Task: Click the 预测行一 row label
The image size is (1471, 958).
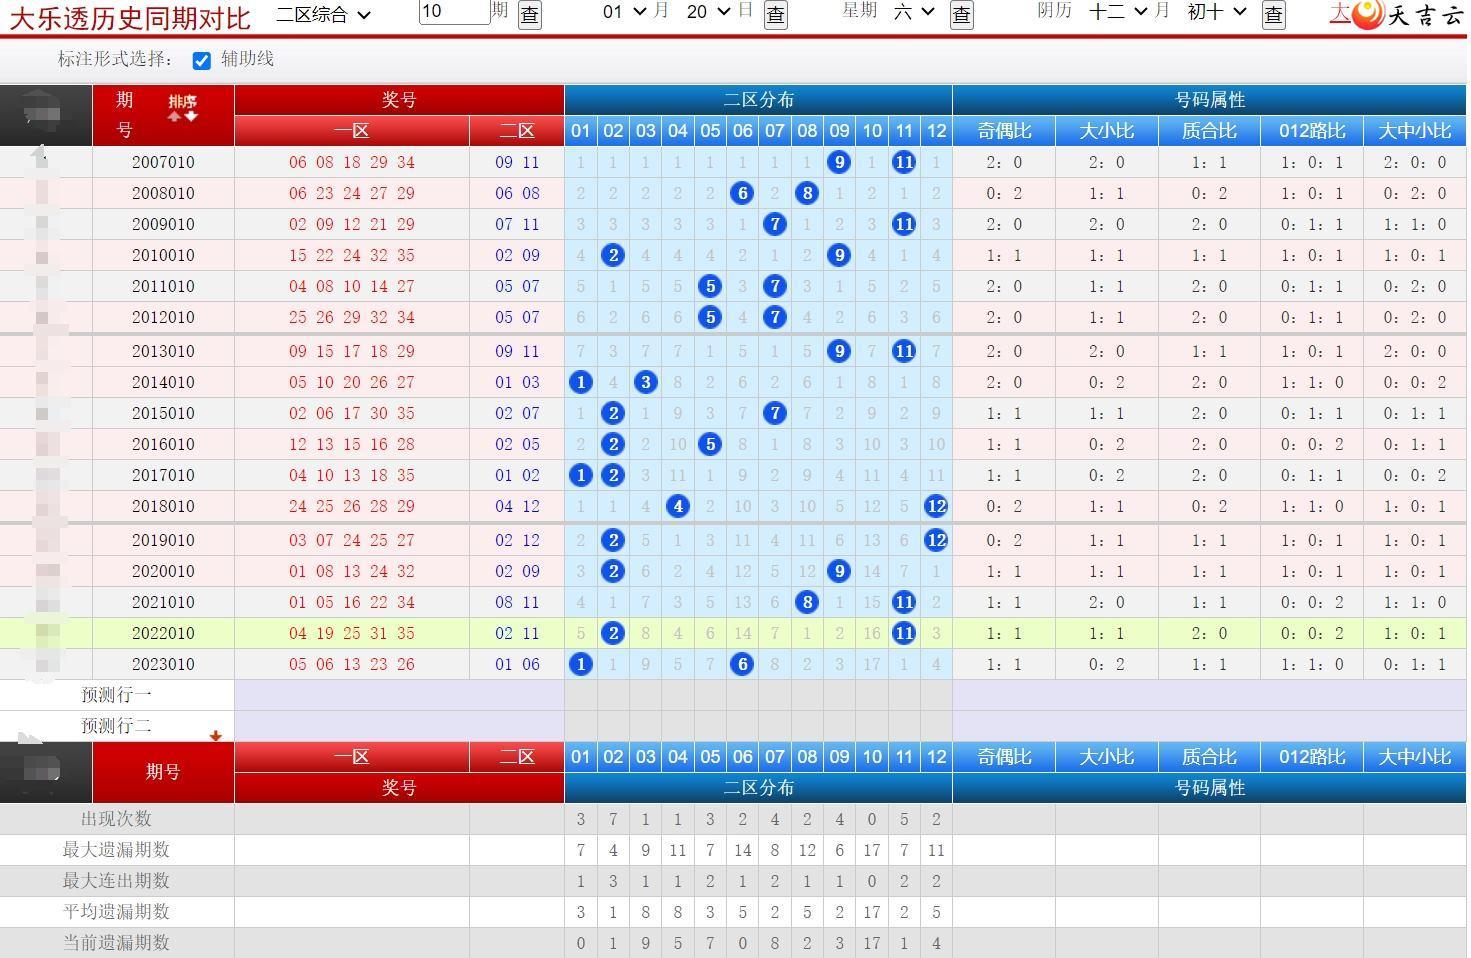Action: 117,695
